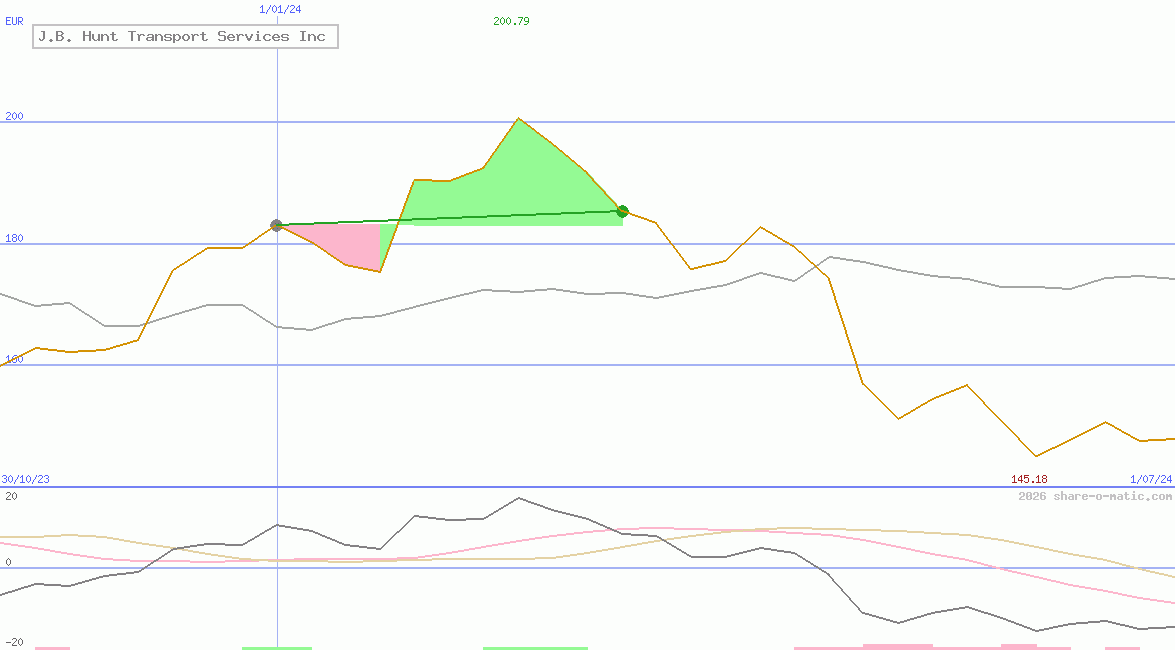This screenshot has height=650, width=1175.
Task: Click the 200.79 peak value label
Action: (511, 21)
